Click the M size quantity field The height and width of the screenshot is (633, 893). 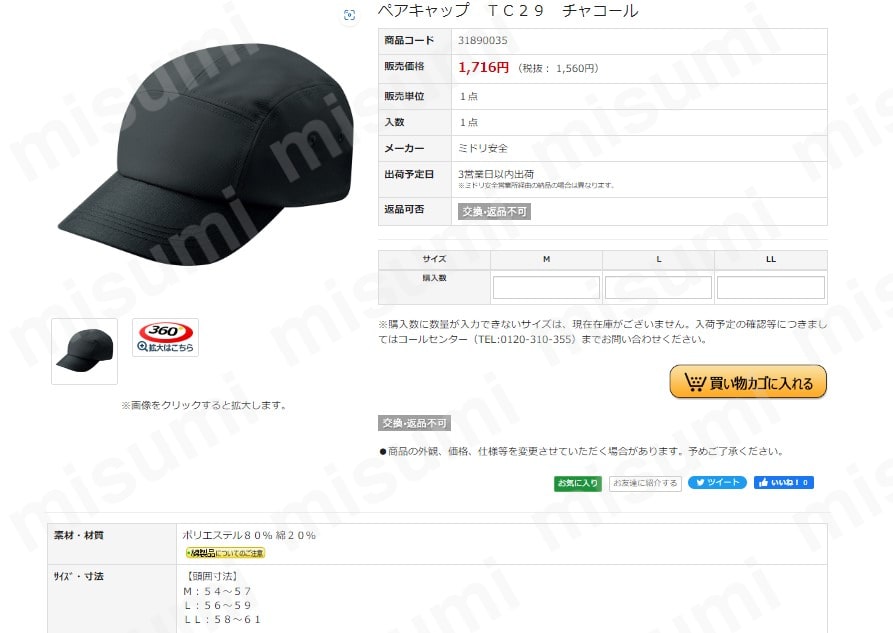[x=546, y=287]
